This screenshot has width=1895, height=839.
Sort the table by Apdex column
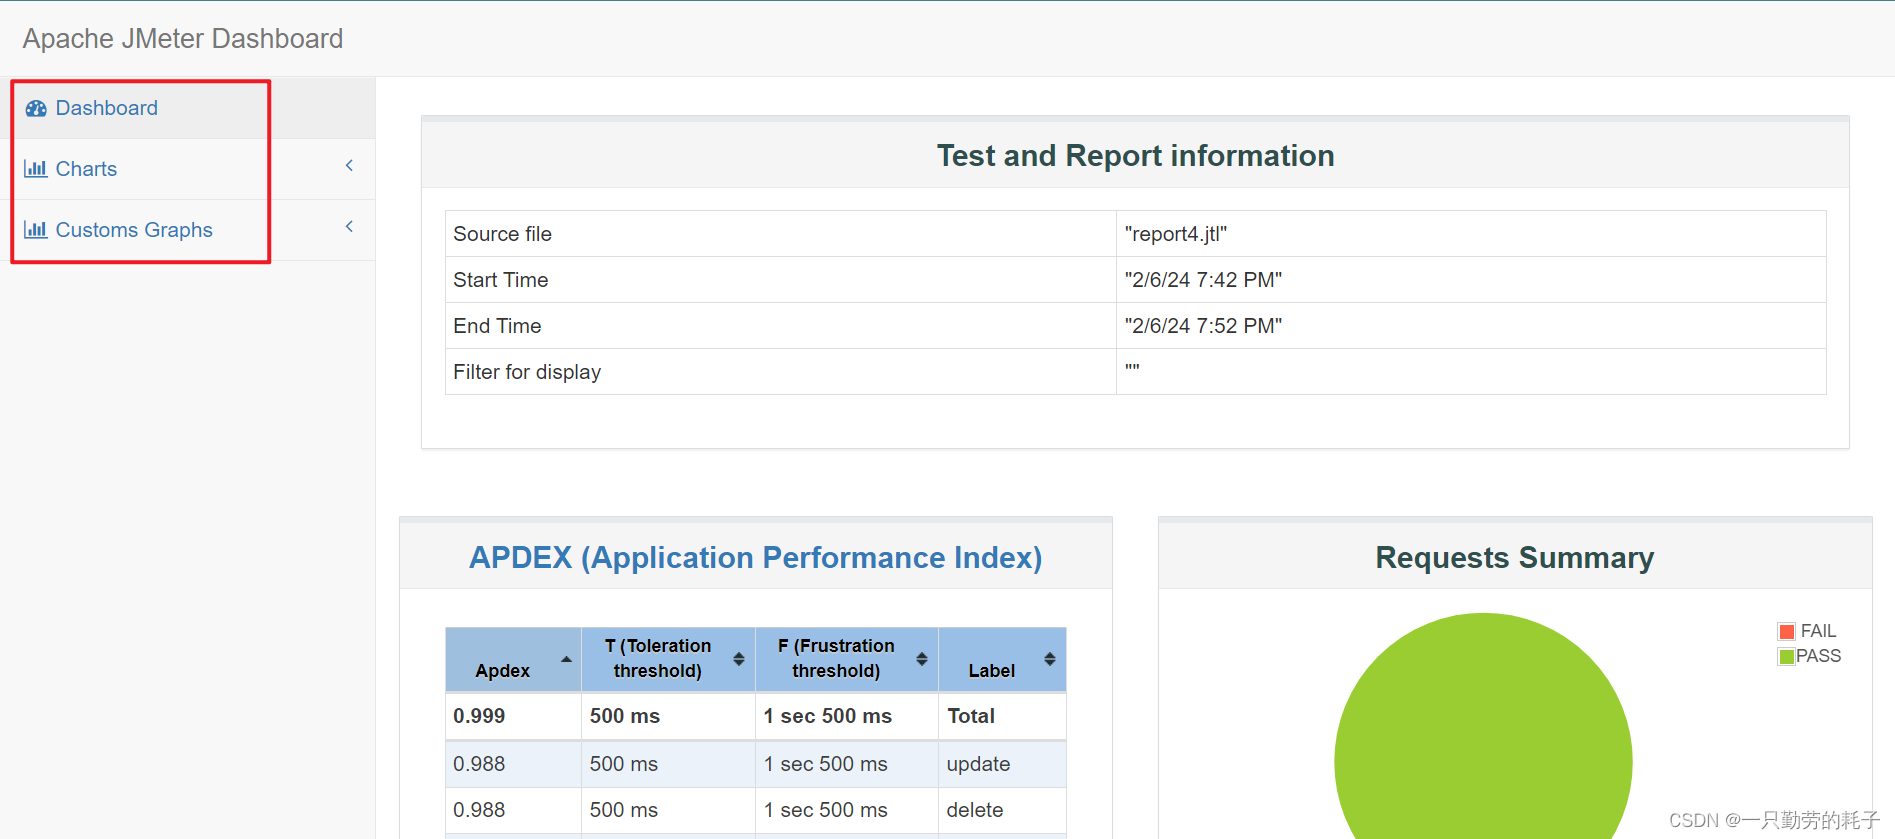pyautogui.click(x=513, y=659)
